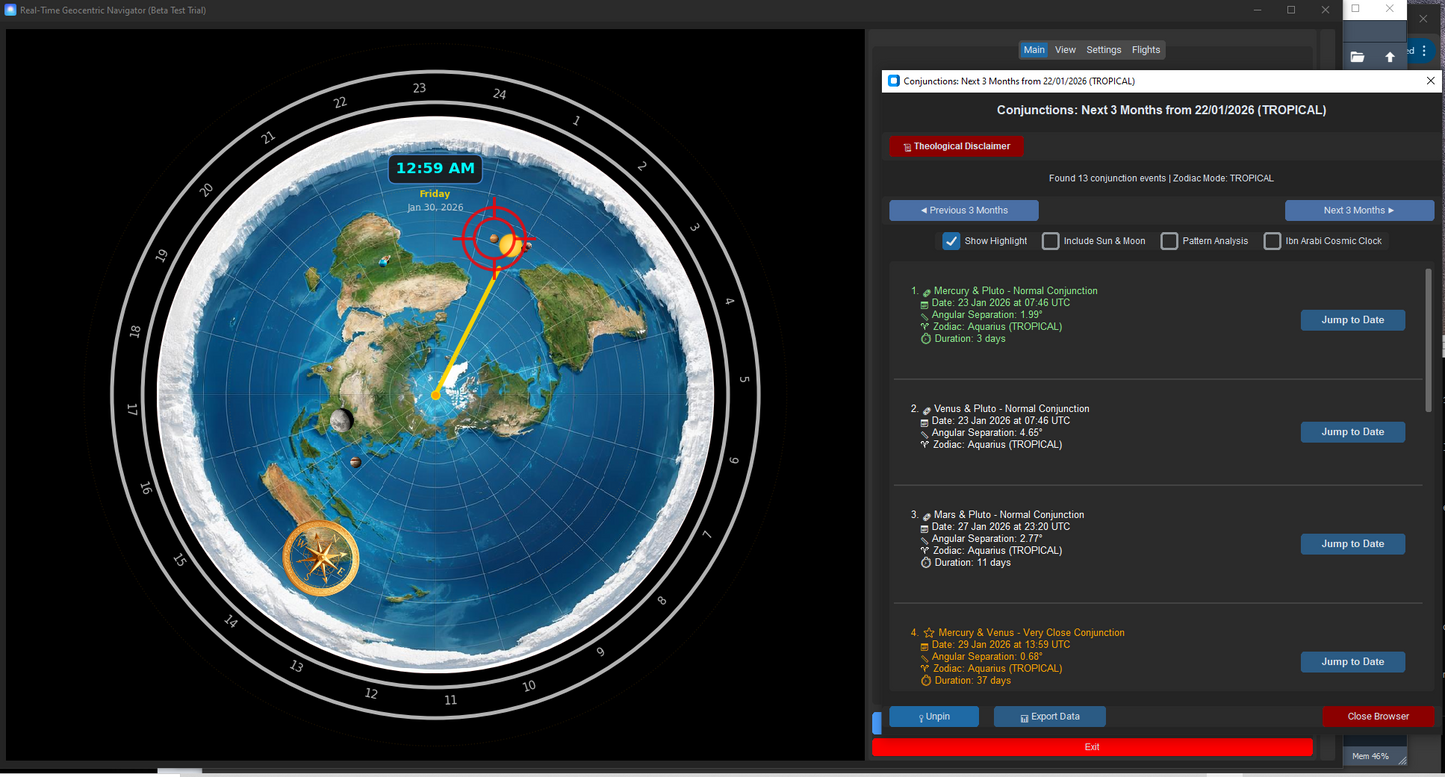Enable the Include Sun & Moon checkbox
Viewport: 1445px width, 777px height.
pyautogui.click(x=1050, y=240)
